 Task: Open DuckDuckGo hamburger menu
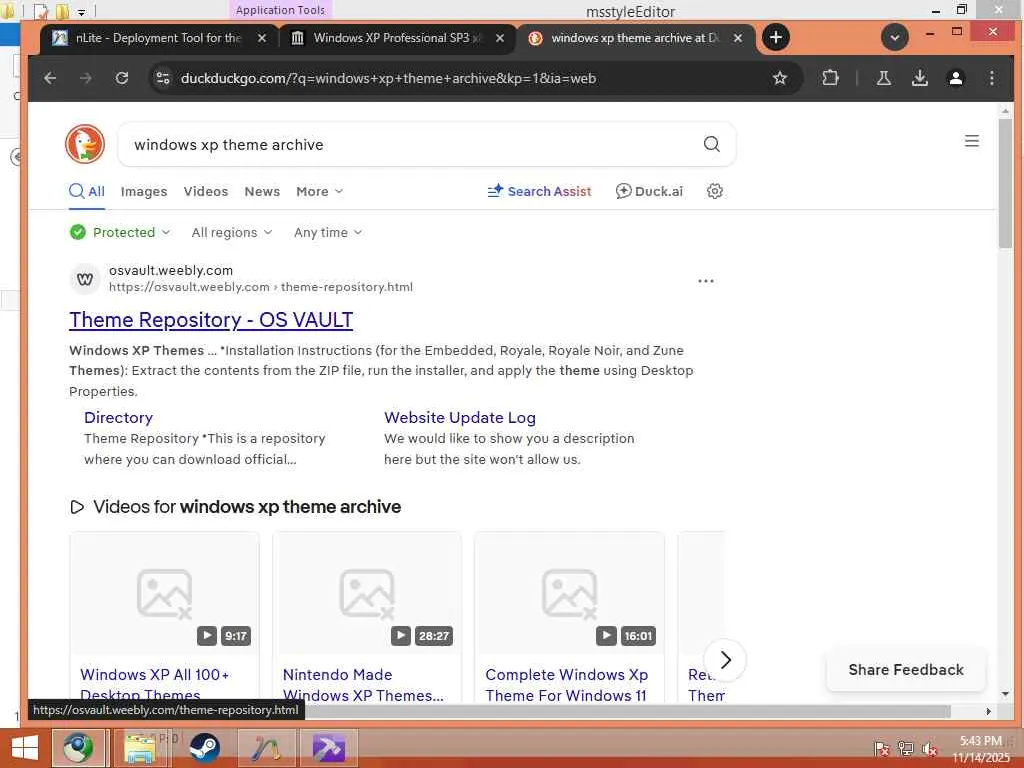click(971, 141)
